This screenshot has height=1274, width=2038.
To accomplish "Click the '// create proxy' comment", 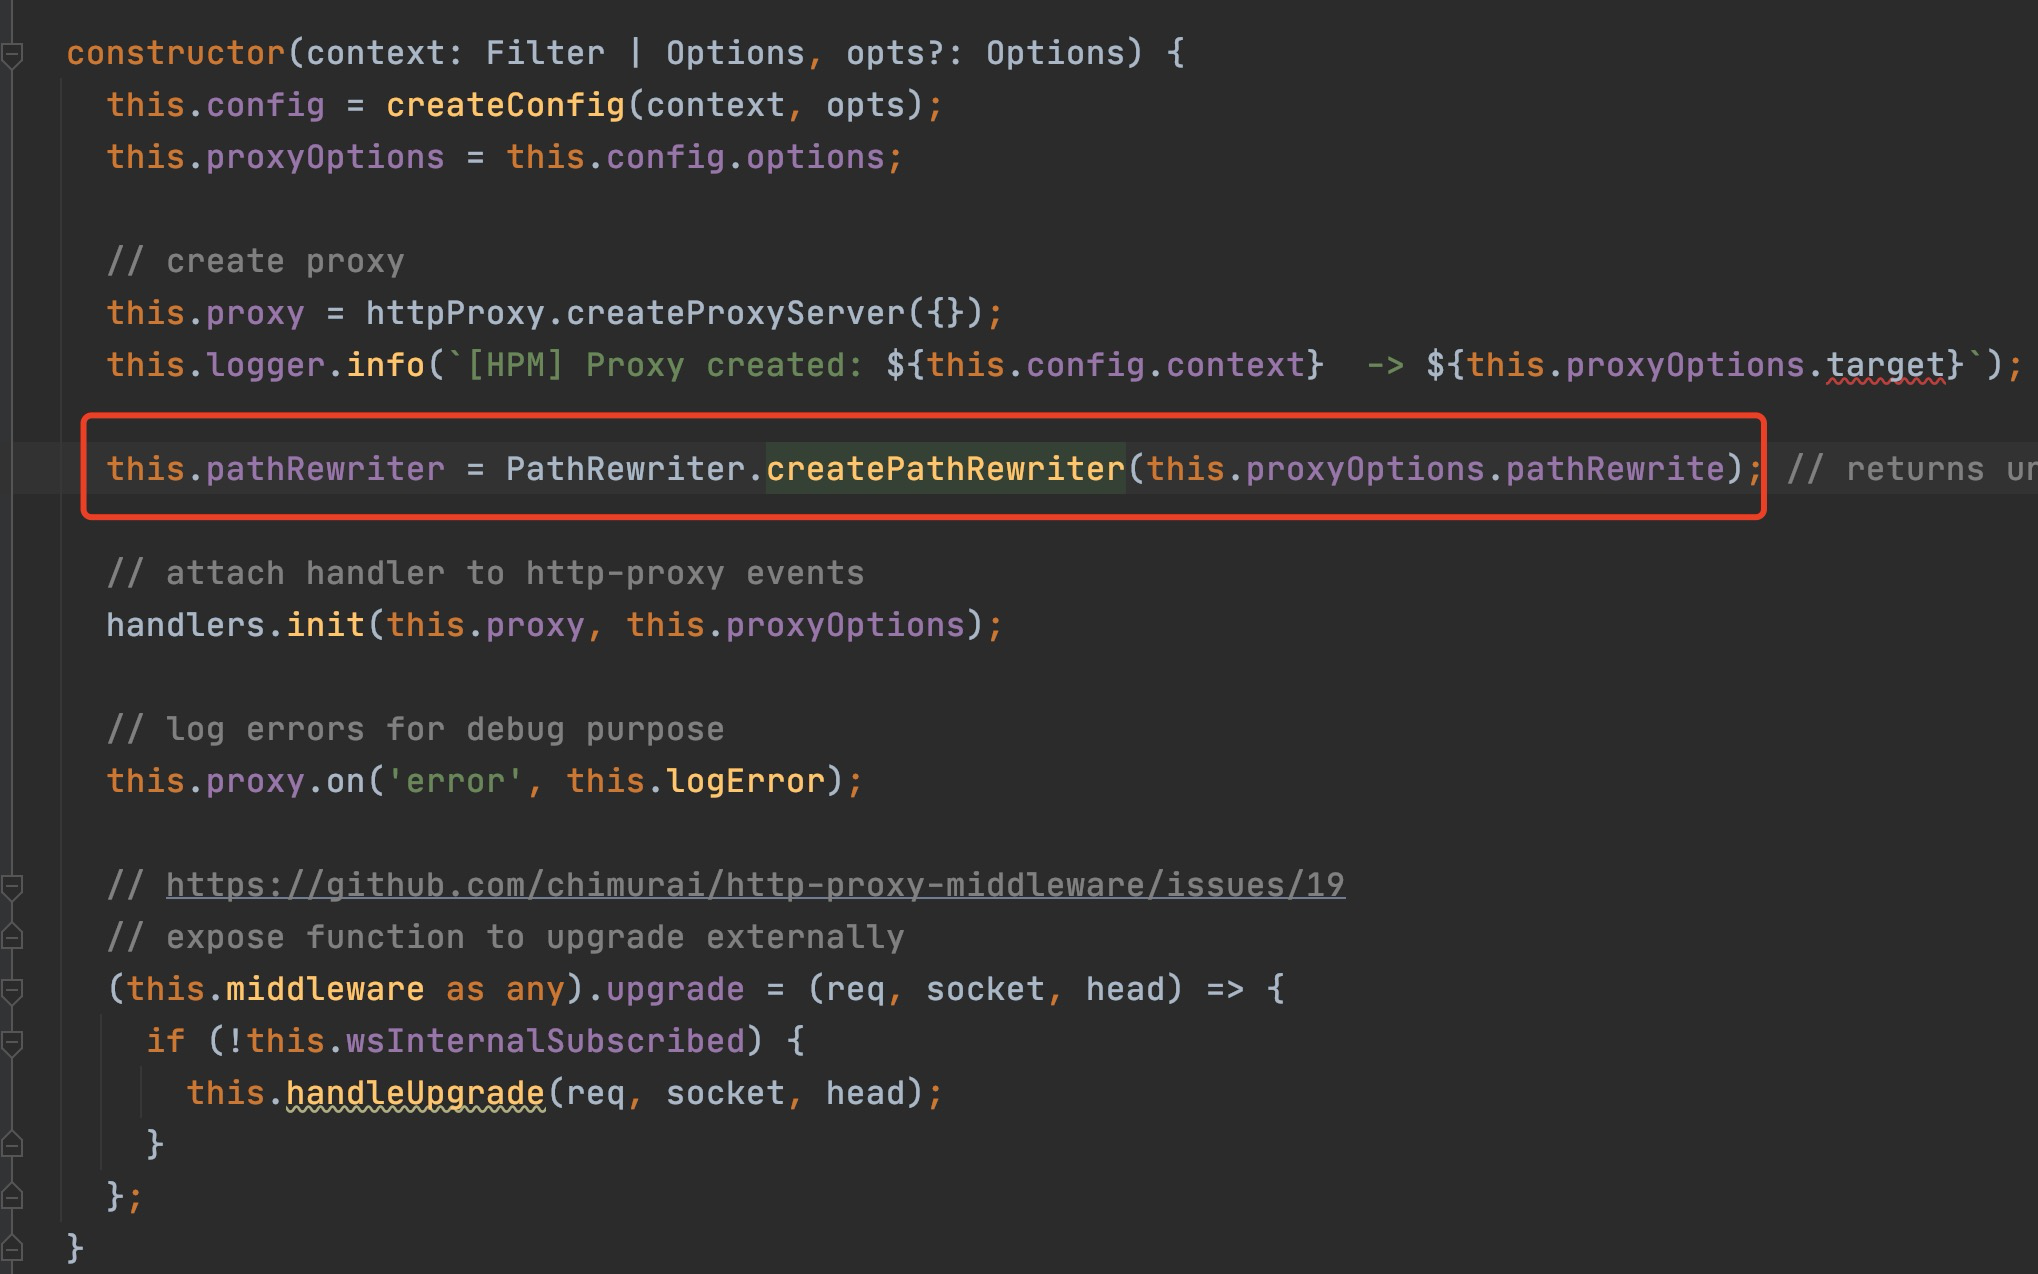I will point(255,261).
